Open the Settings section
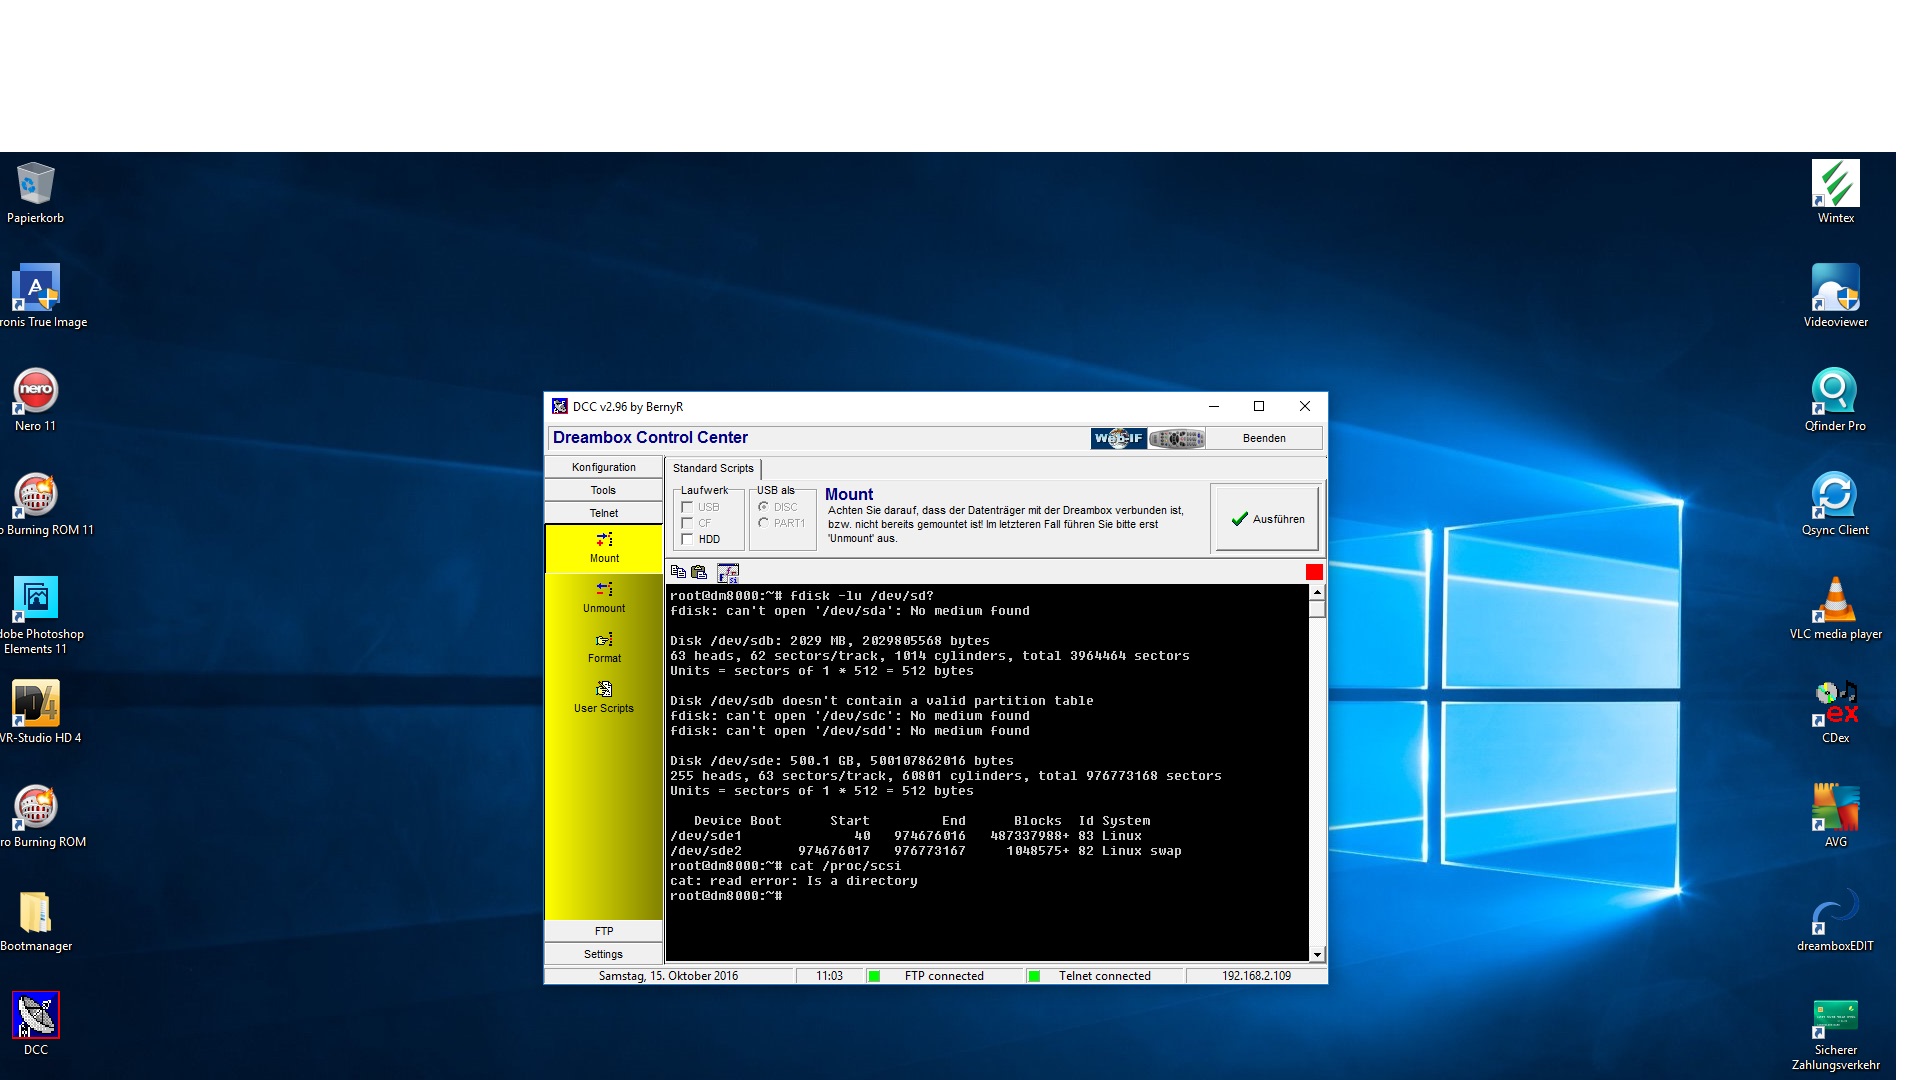This screenshot has width=1920, height=1080. (x=603, y=954)
